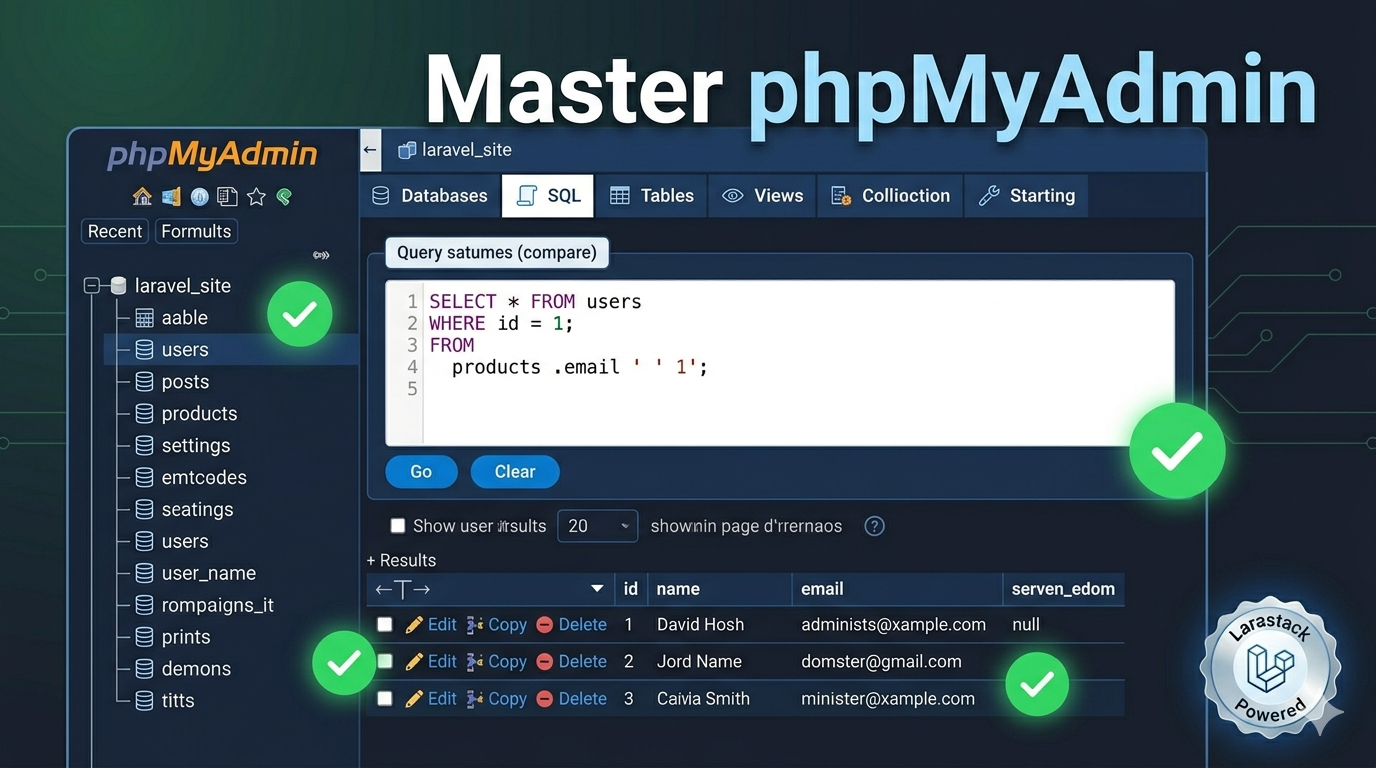
Task: Click the green reload icon in sidebar
Action: coord(284,197)
